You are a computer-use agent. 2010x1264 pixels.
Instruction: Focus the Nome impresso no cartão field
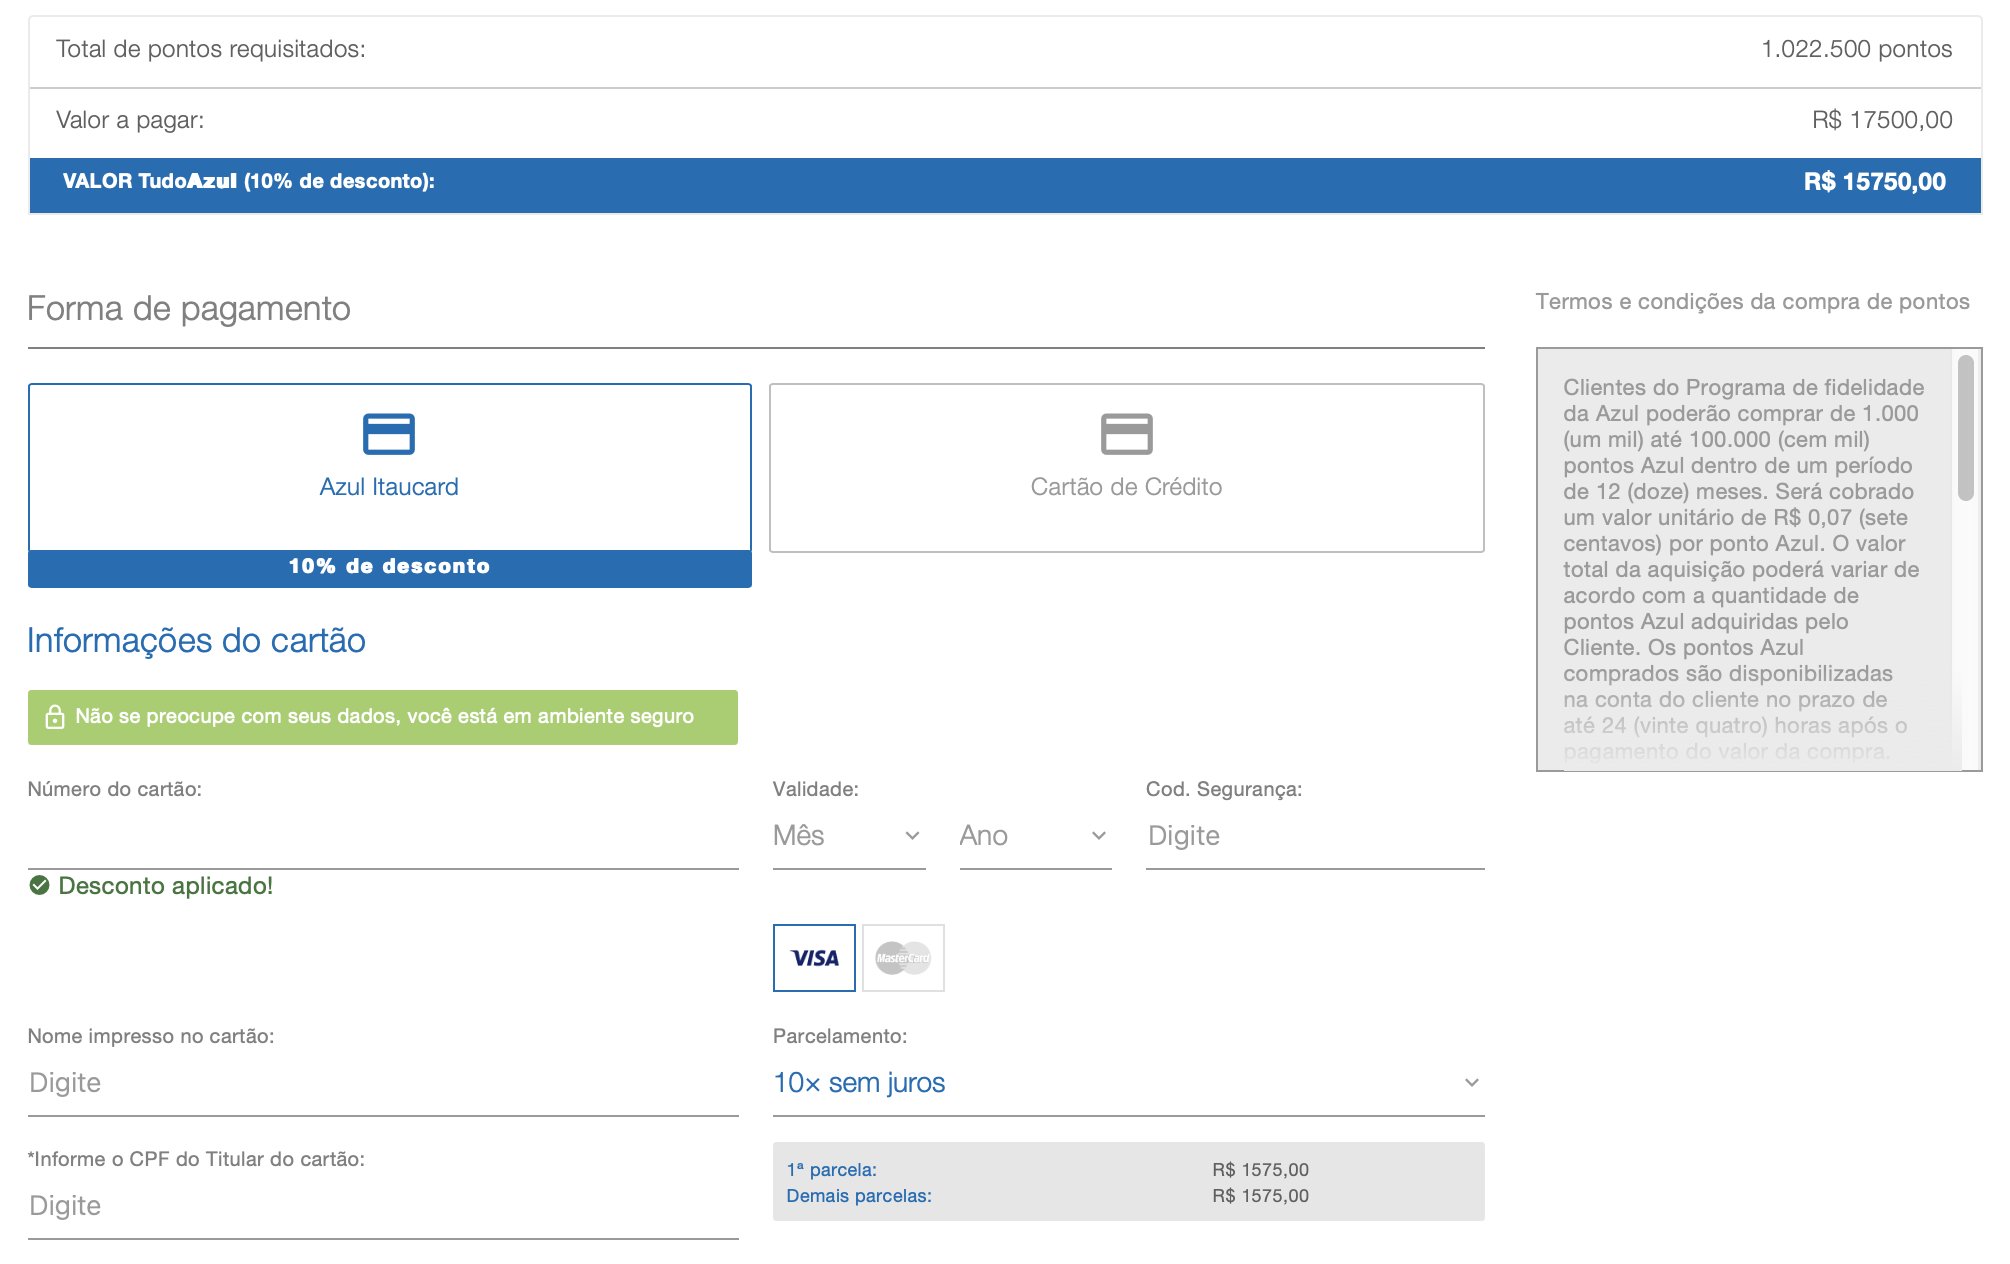(x=383, y=1083)
